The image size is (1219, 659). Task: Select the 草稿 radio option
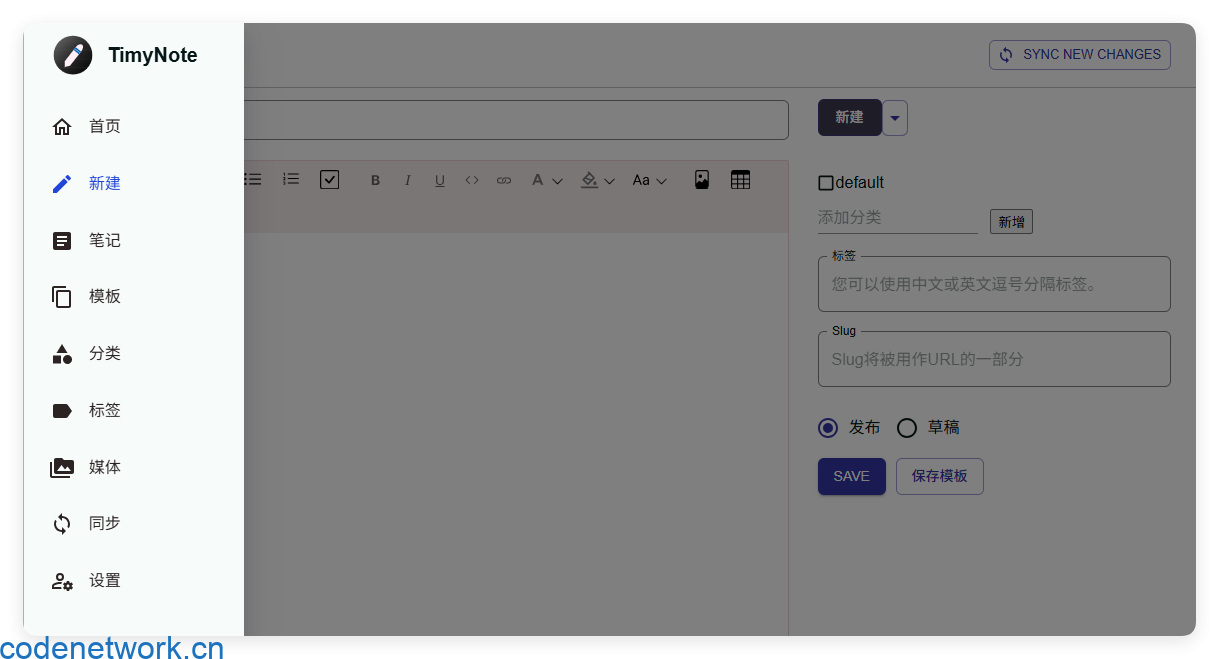(907, 428)
